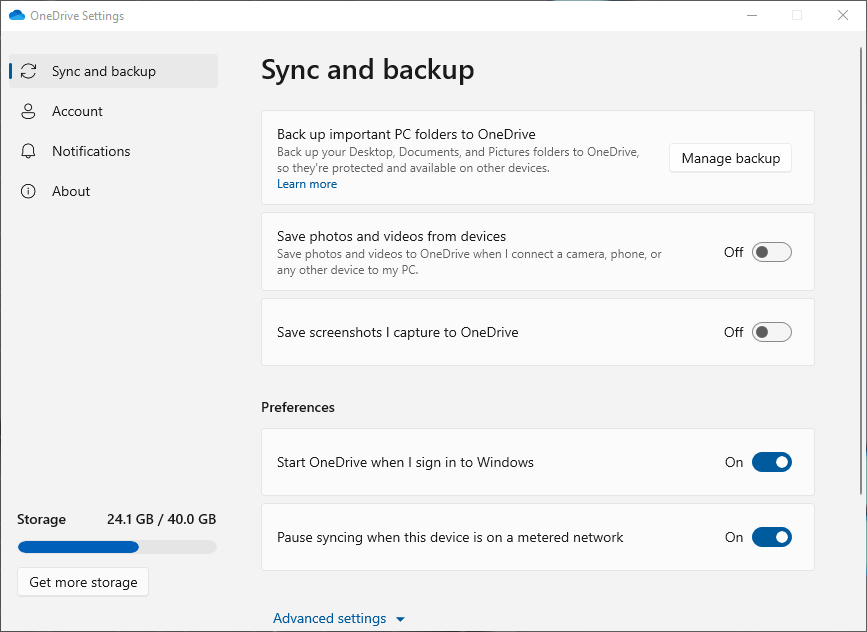Click the Advanced settings arrow icon
This screenshot has width=867, height=632.
click(x=401, y=620)
